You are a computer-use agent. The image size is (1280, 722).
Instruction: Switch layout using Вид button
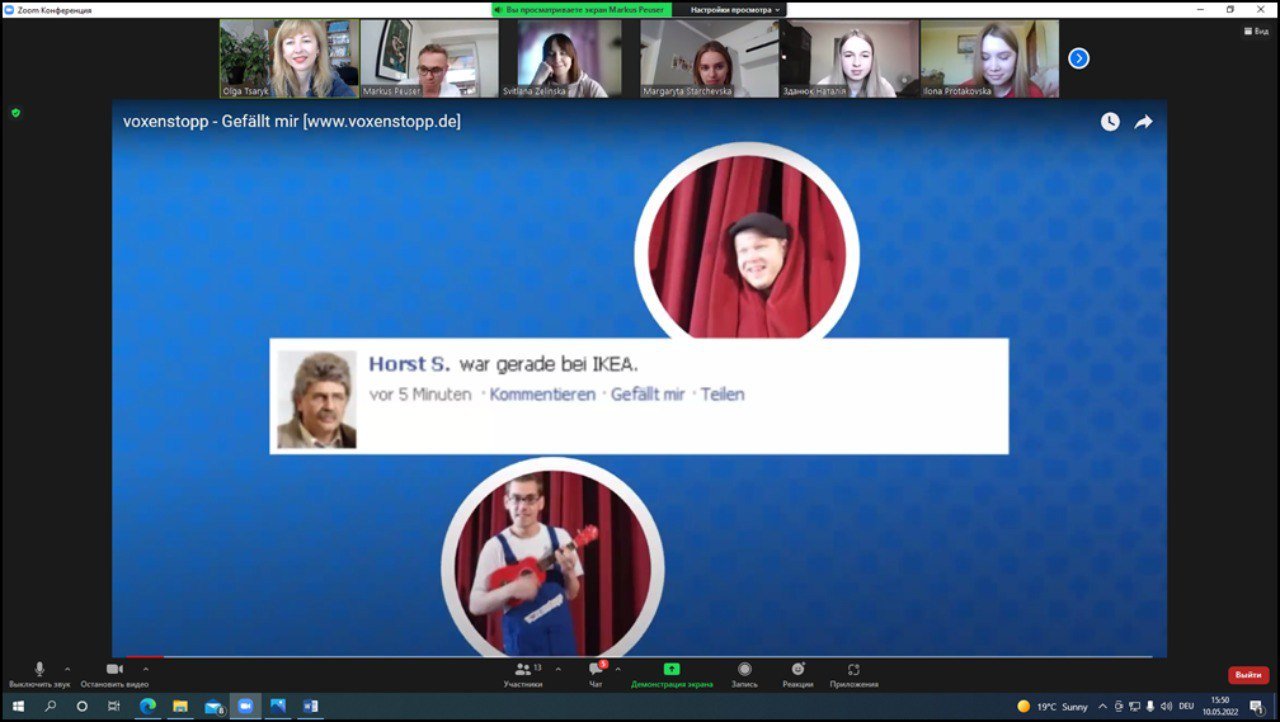pyautogui.click(x=1255, y=31)
